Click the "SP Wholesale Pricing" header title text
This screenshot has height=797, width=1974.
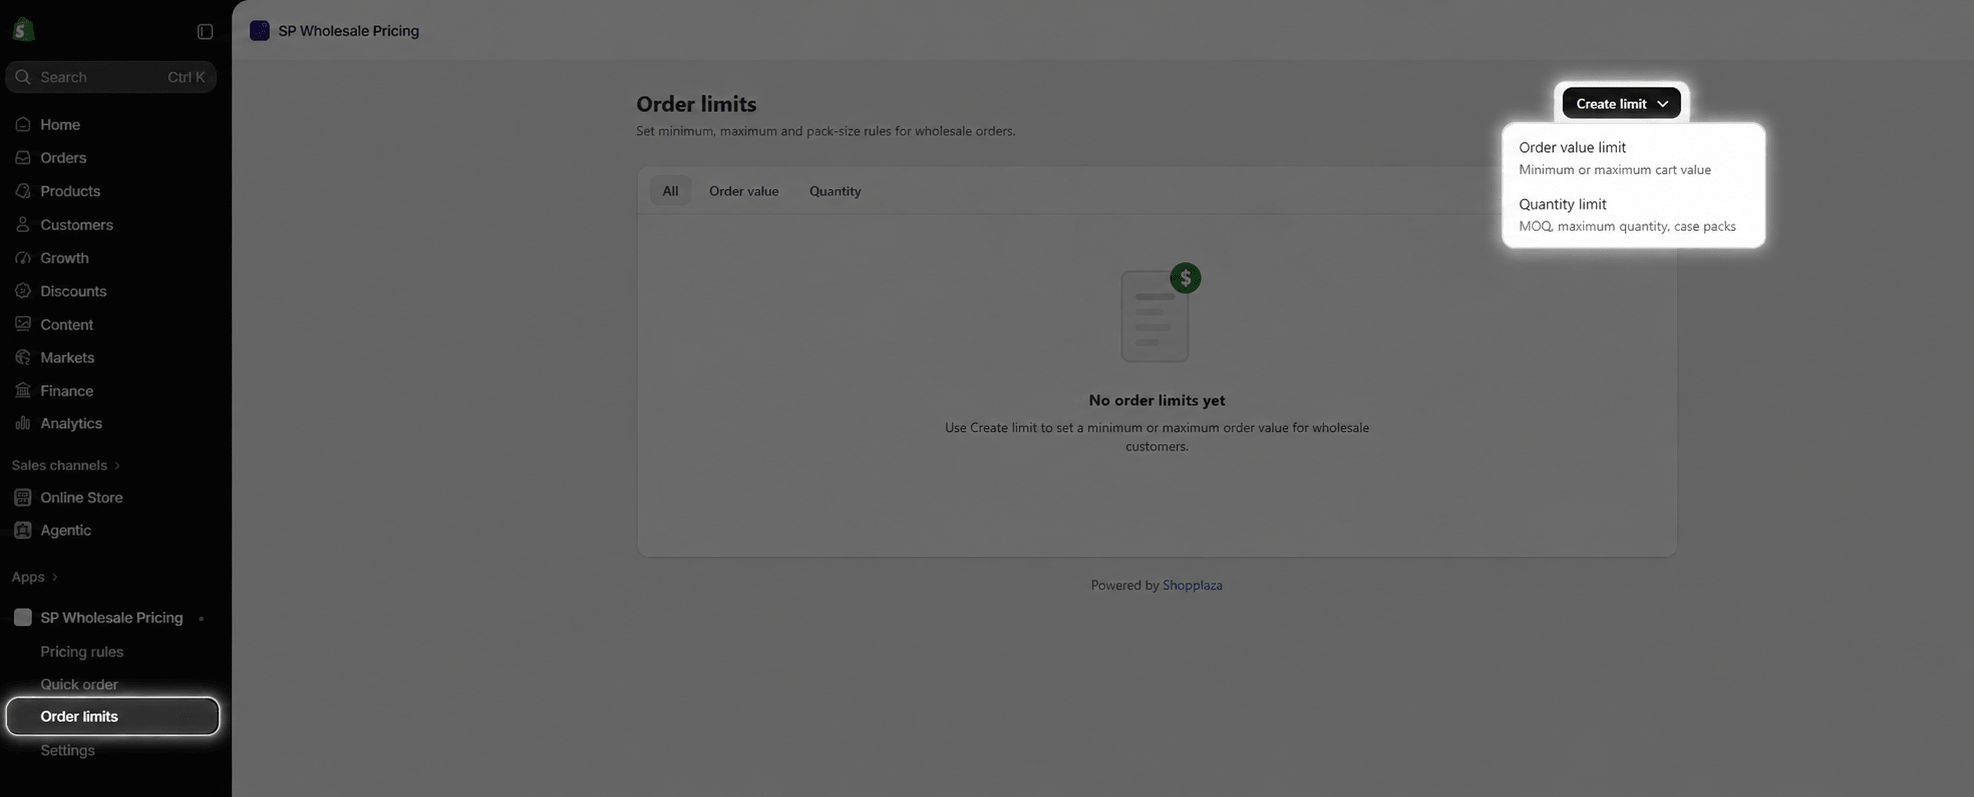click(x=349, y=31)
